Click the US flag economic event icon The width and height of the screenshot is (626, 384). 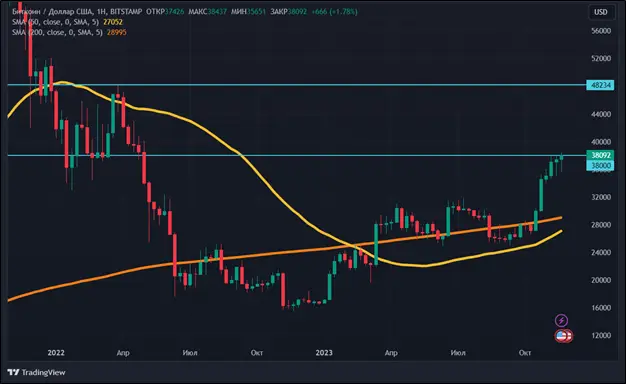[x=561, y=336]
